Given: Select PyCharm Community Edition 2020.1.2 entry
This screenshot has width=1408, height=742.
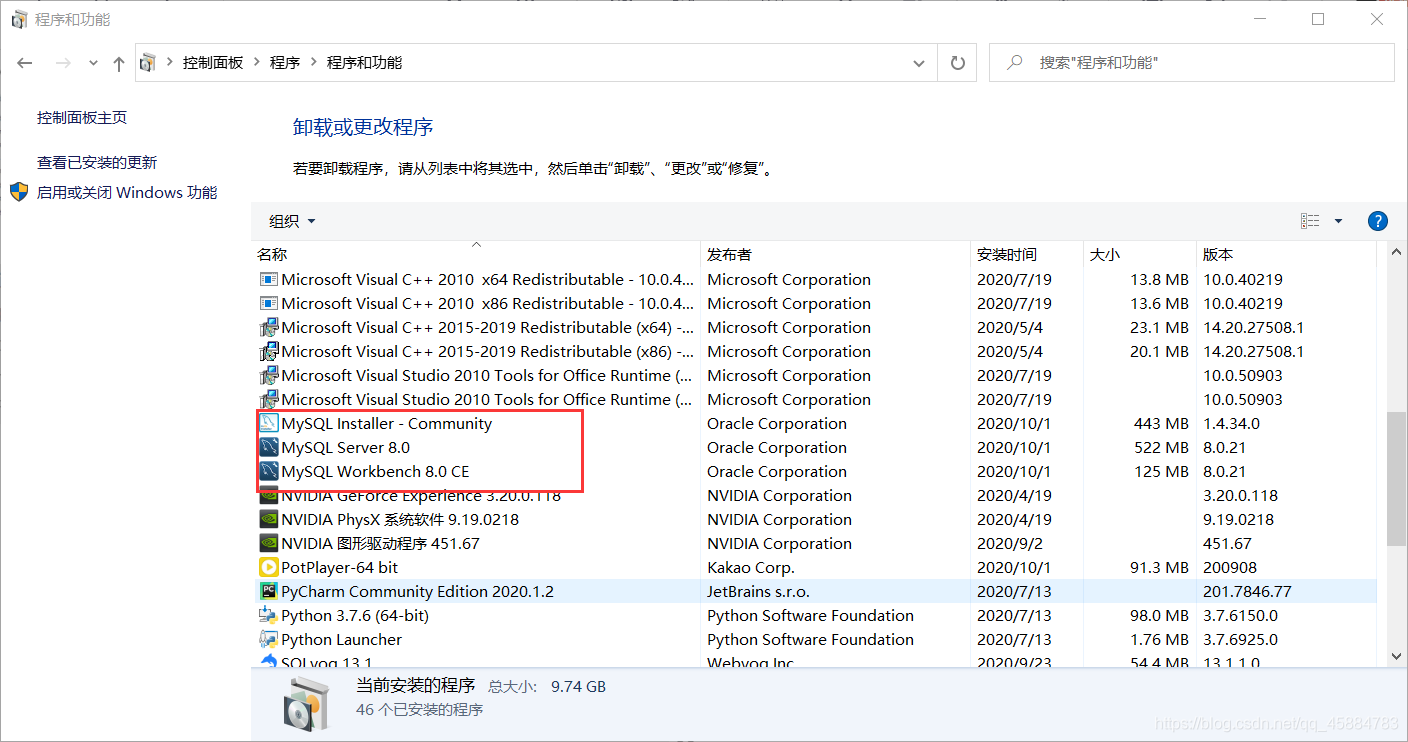Looking at the screenshot, I should click(x=418, y=592).
